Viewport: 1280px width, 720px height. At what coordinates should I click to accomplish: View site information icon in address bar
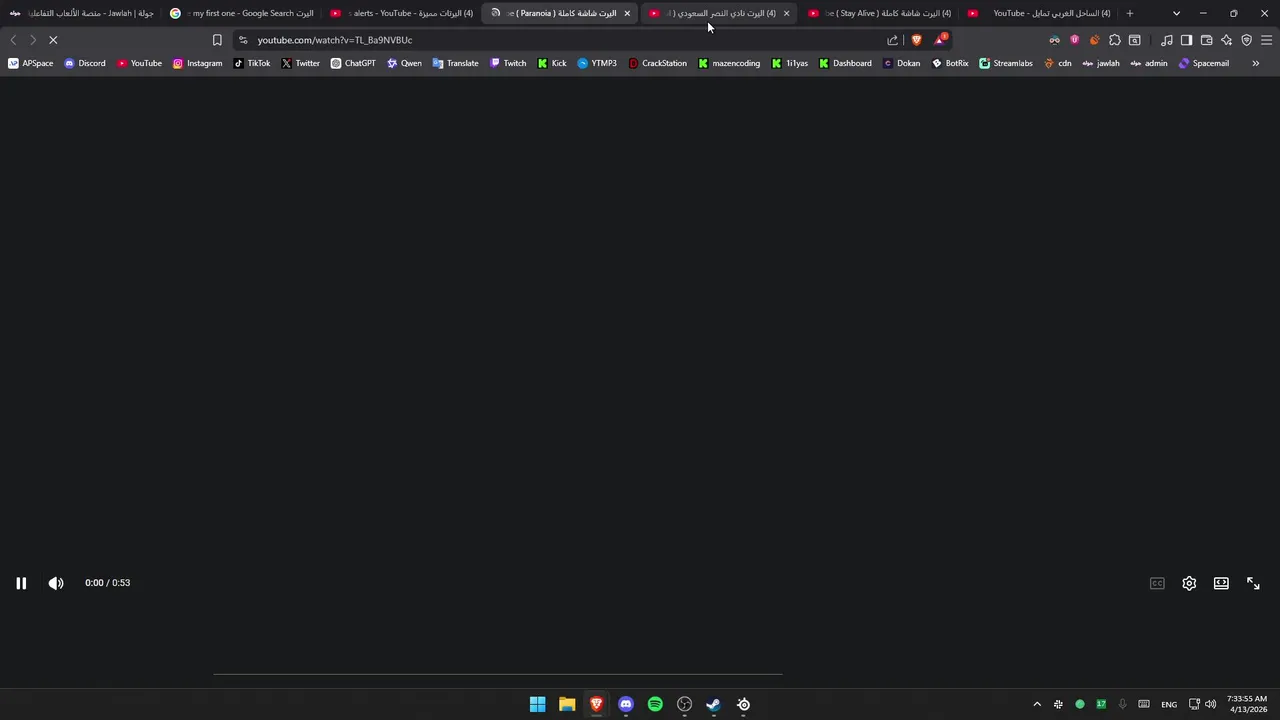coord(243,40)
